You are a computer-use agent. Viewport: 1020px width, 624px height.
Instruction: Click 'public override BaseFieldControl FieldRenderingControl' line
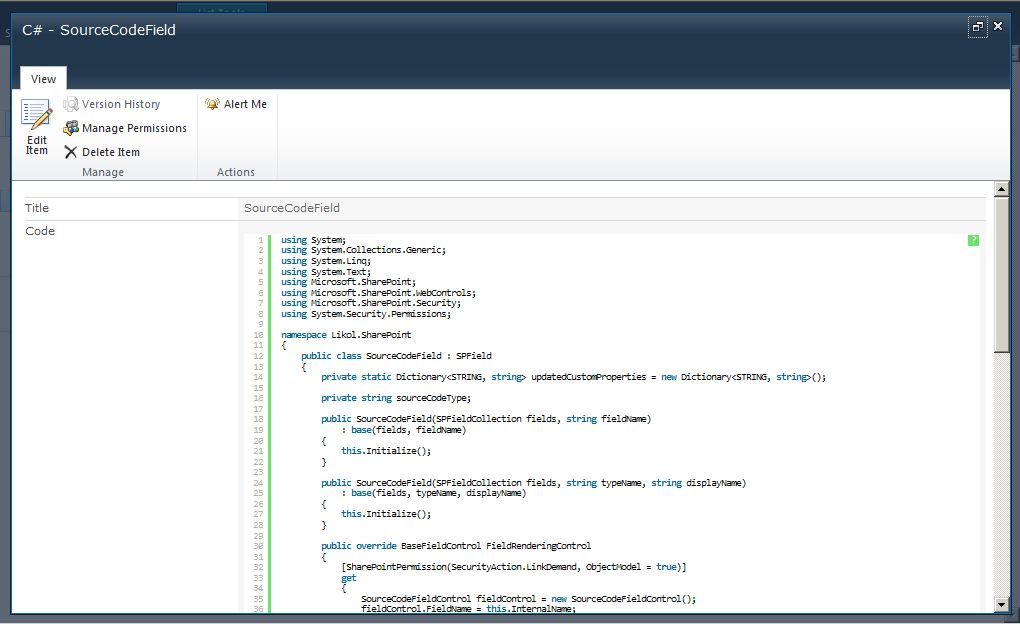456,546
